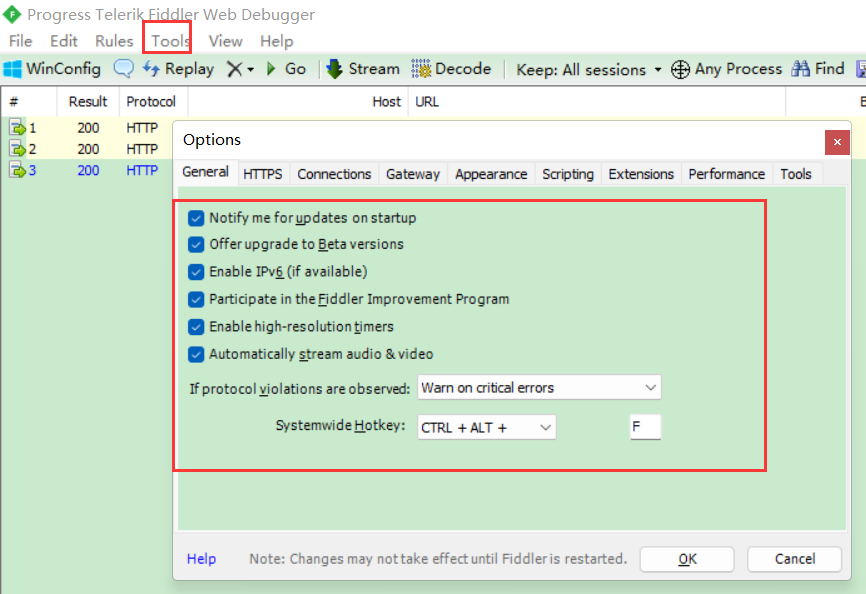The width and height of the screenshot is (866, 594).
Task: Switch to the Performance tab
Action: tap(726, 174)
